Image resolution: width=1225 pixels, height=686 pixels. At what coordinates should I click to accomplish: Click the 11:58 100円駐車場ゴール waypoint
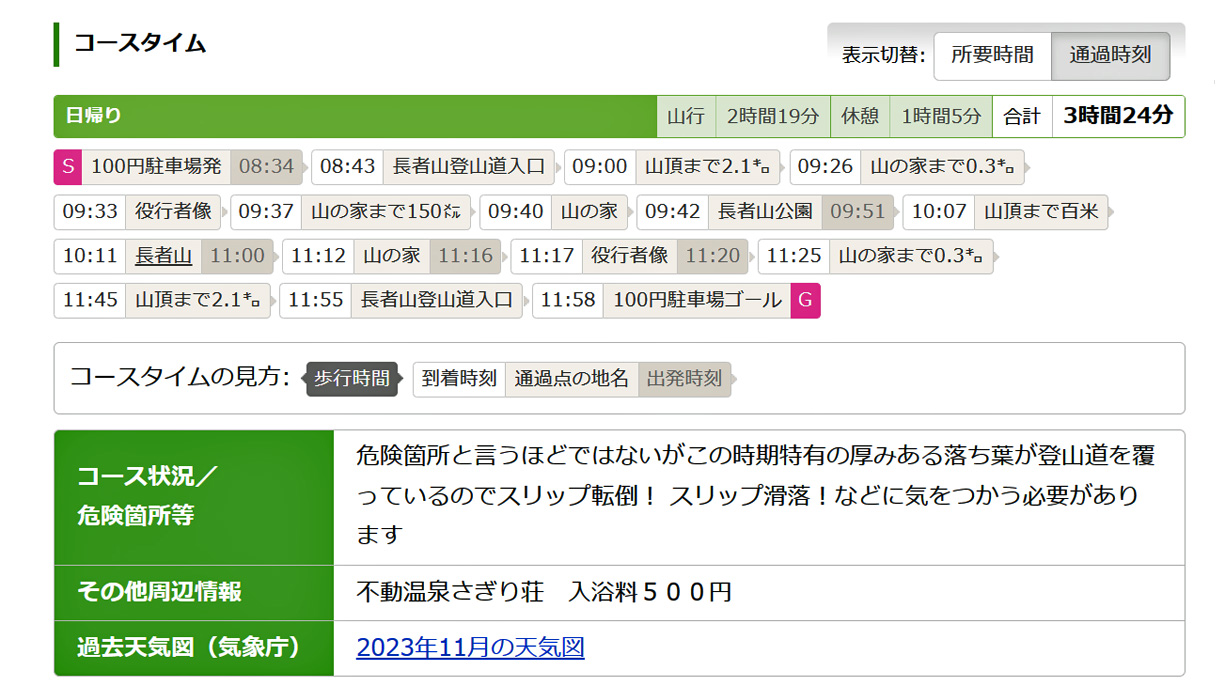coord(697,300)
